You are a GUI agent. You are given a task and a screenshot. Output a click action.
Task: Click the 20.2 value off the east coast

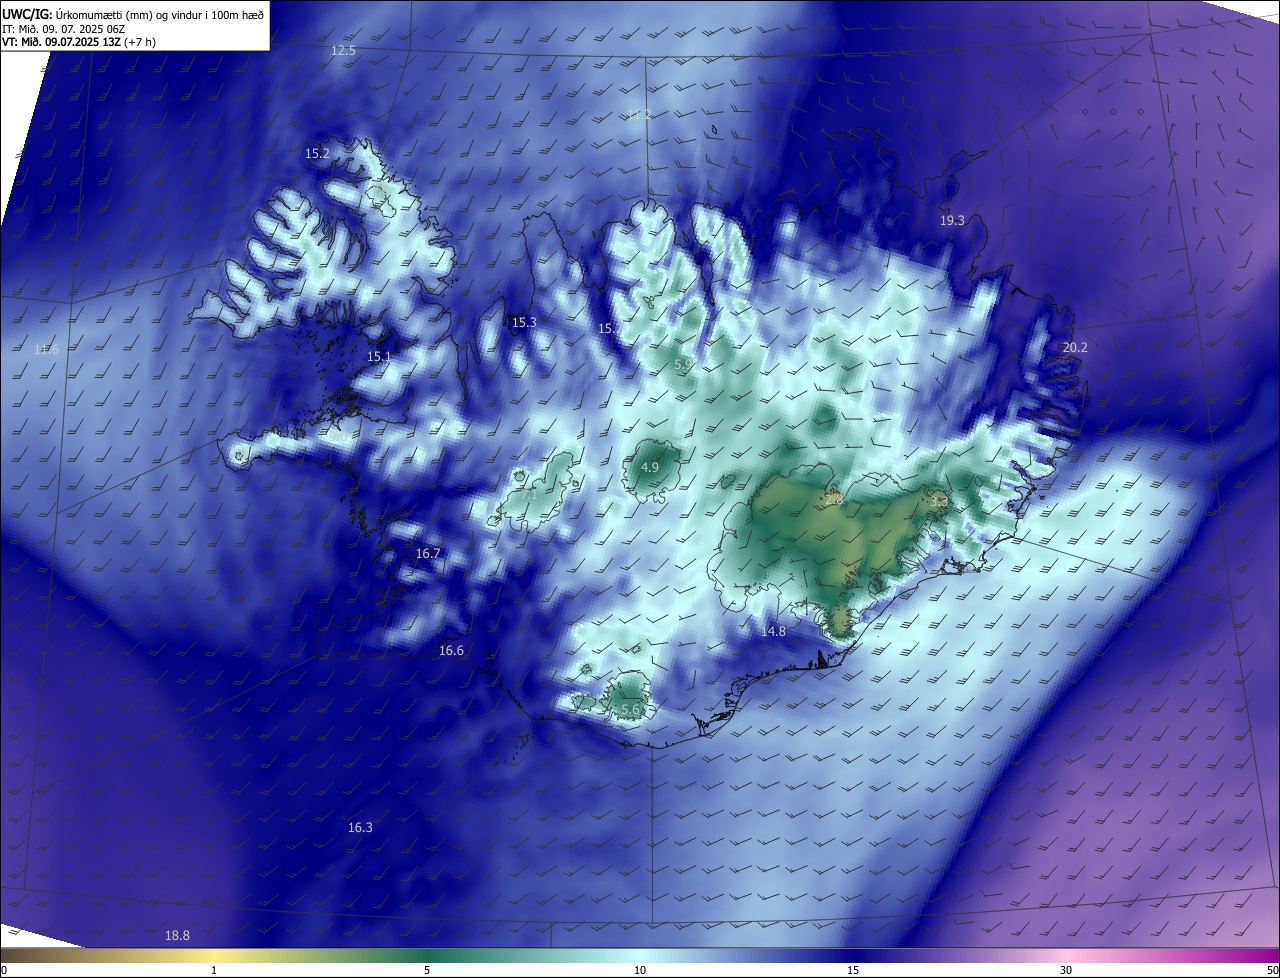(x=1075, y=347)
